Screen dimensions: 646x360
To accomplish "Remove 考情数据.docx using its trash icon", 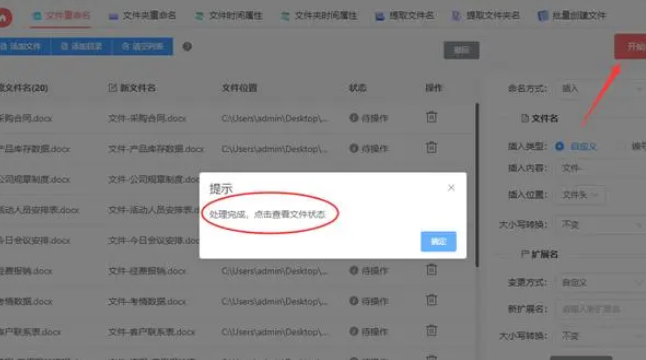I will coord(431,300).
